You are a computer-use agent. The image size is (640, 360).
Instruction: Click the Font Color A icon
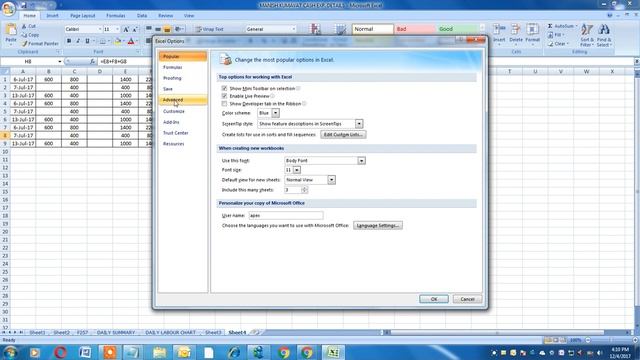[x=131, y=41]
